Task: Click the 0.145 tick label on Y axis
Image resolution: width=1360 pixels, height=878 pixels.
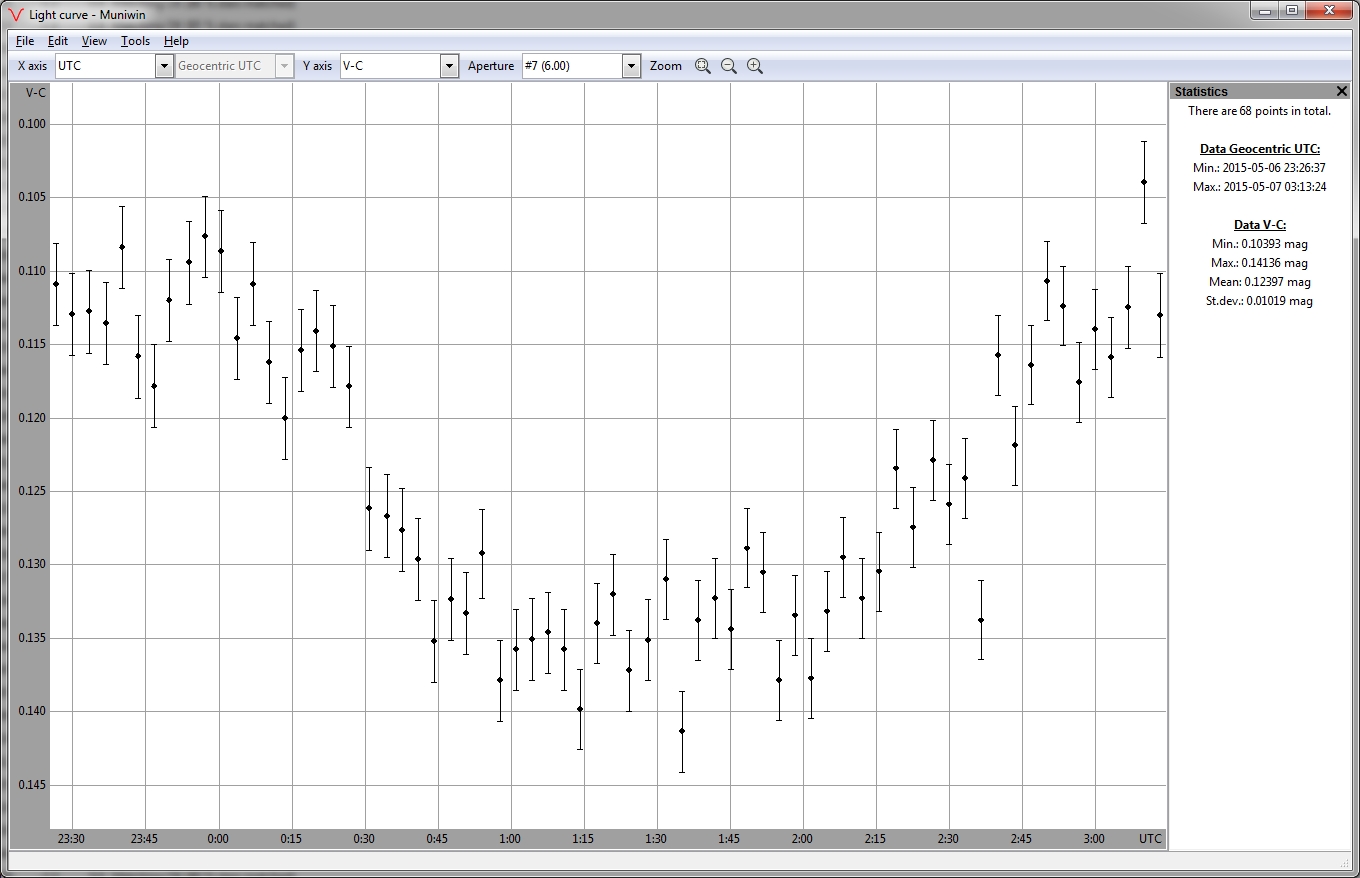Action: pyautogui.click(x=30, y=785)
